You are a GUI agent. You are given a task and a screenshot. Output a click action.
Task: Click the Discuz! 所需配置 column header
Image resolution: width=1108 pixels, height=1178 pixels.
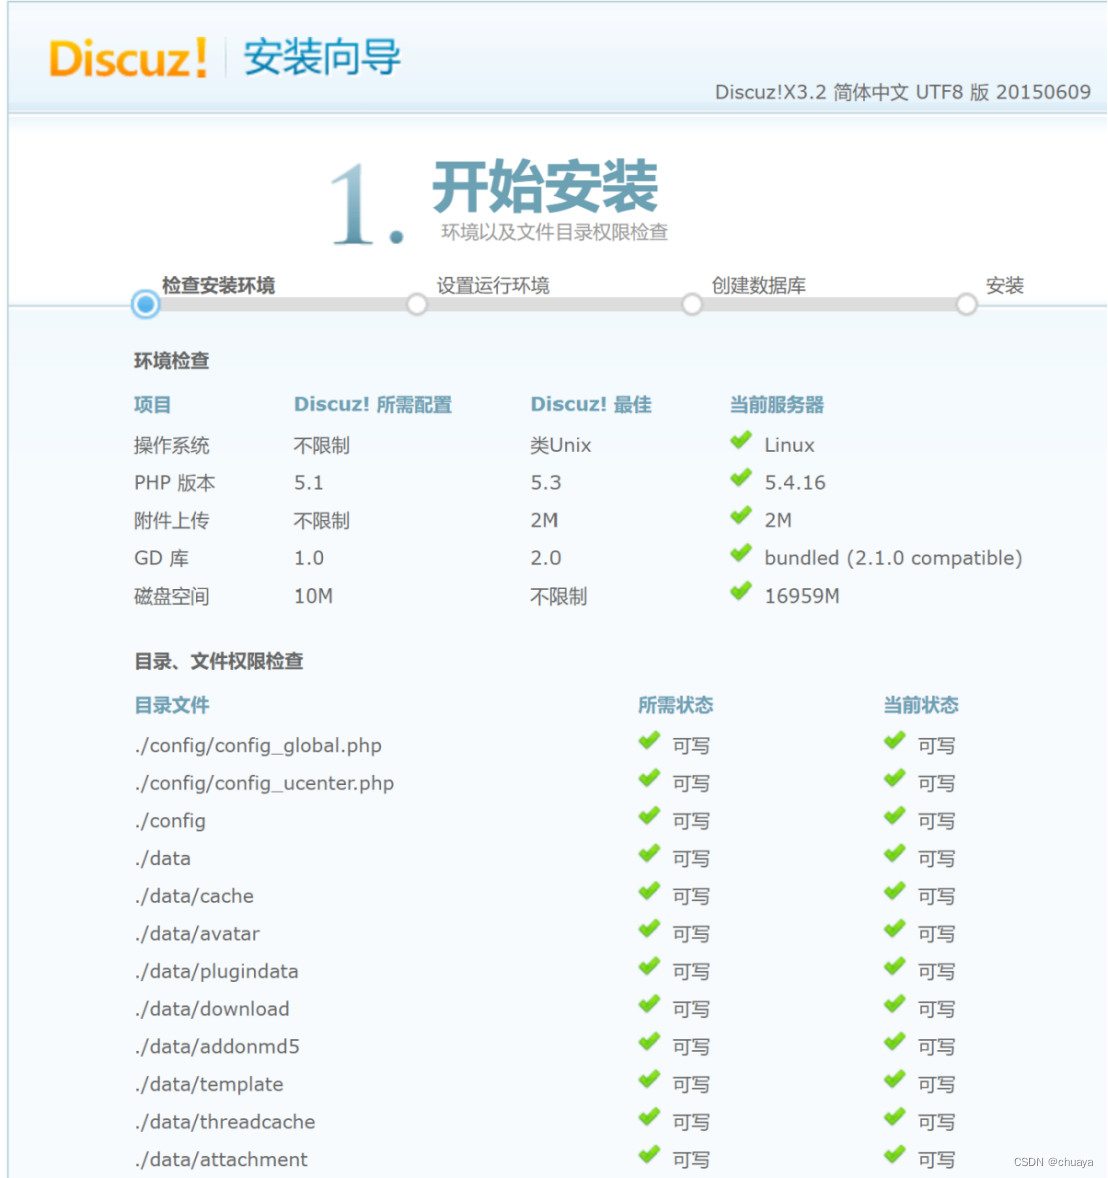(x=373, y=405)
